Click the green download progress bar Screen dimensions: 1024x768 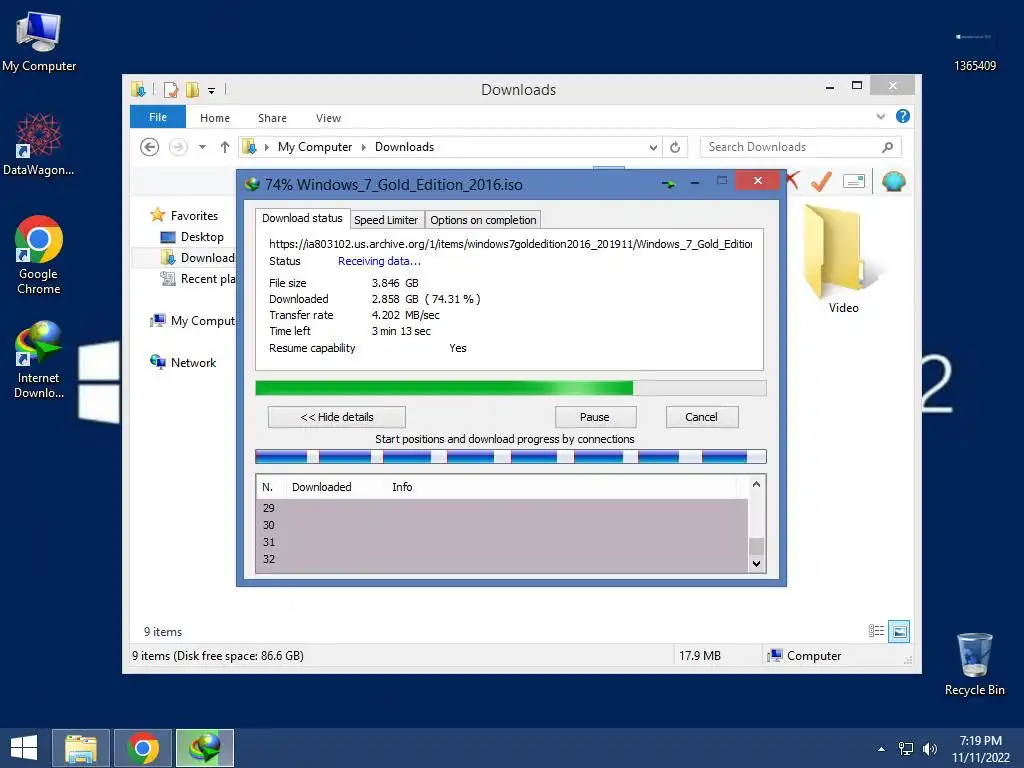[x=510, y=388]
